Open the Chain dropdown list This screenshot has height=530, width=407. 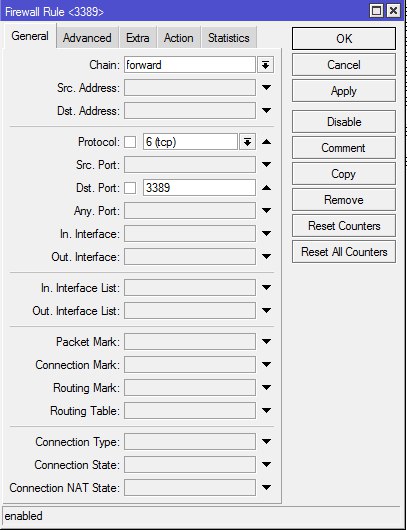coord(265,65)
